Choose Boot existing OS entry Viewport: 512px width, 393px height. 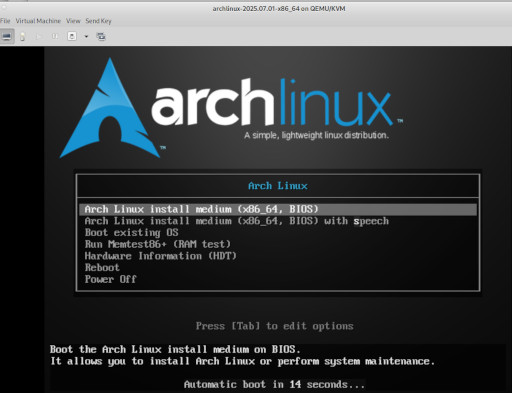coord(131,233)
